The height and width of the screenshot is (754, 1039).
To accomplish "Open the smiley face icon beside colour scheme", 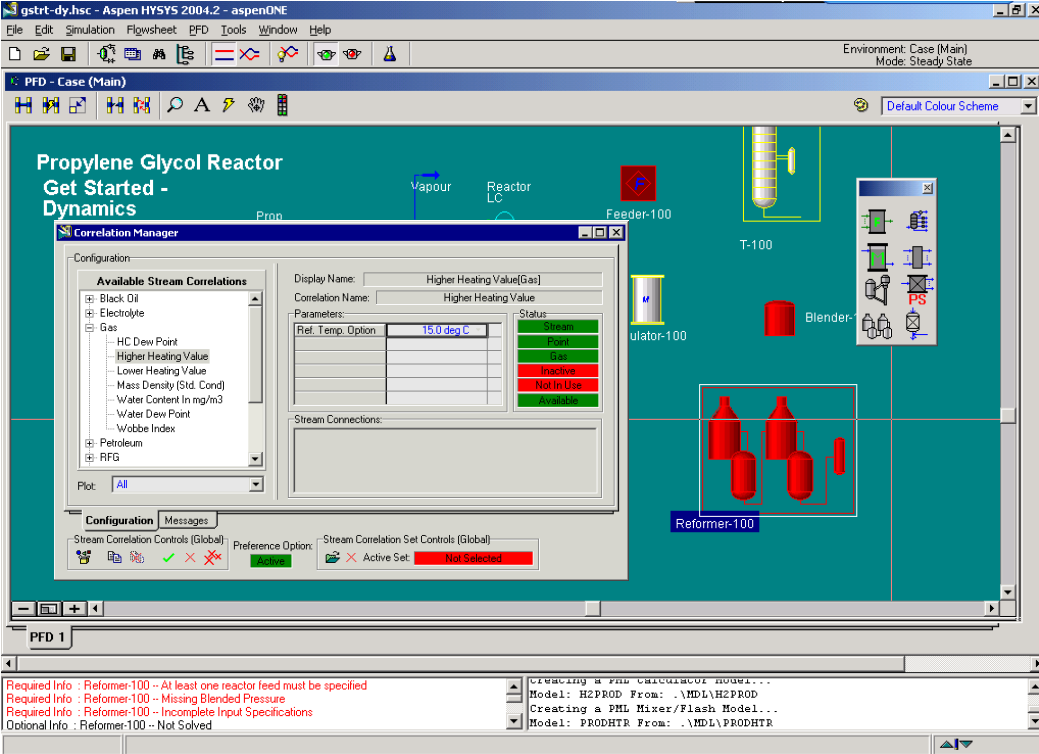I will pos(861,105).
